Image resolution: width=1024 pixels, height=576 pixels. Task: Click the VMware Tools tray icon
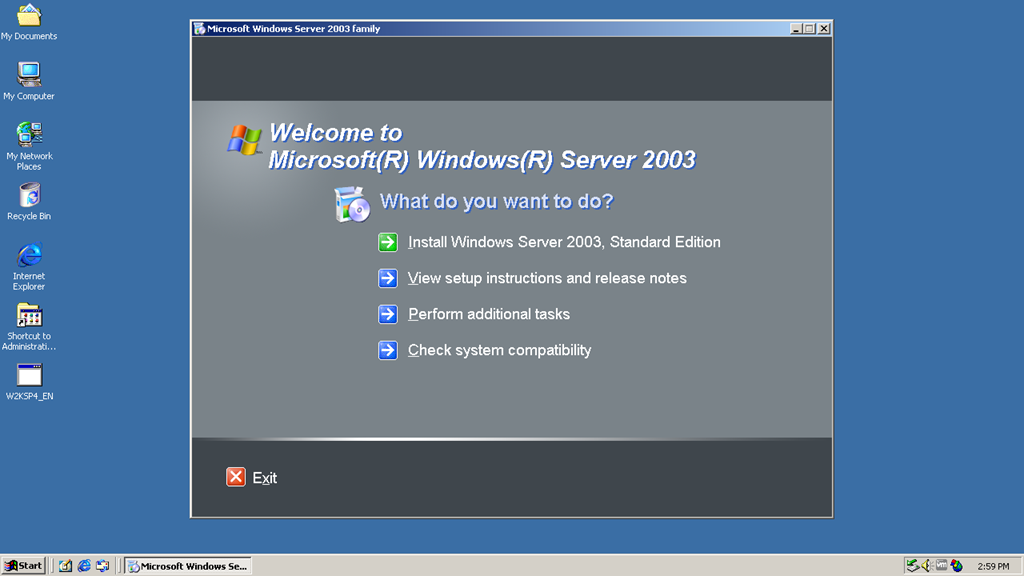941,566
